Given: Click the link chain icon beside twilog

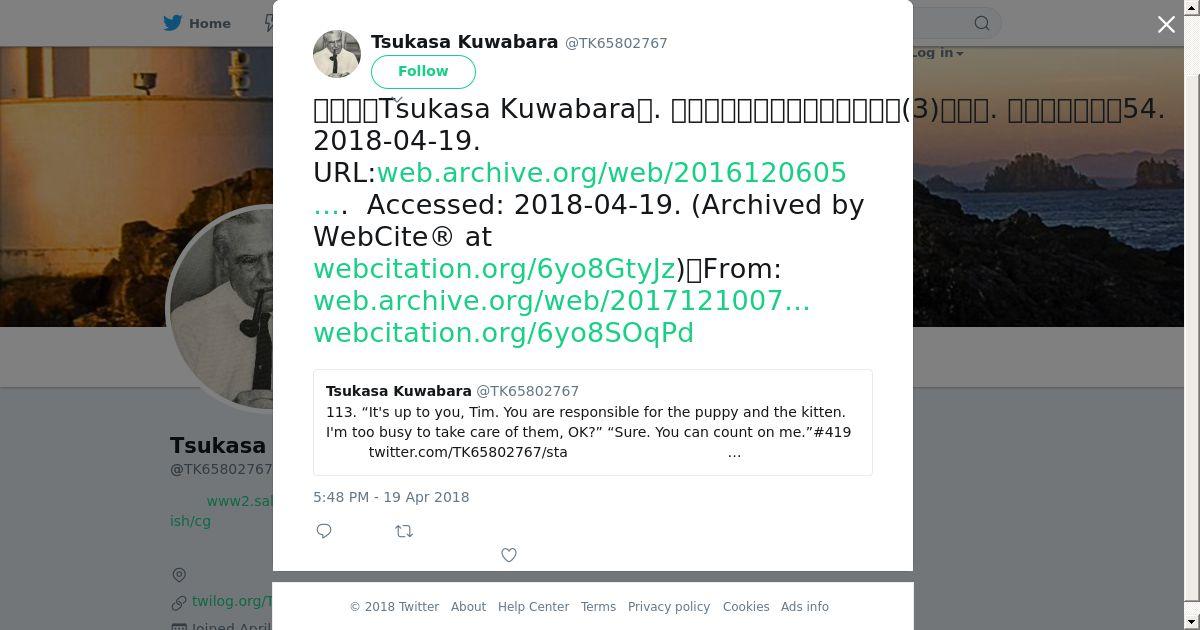Looking at the screenshot, I should point(179,602).
